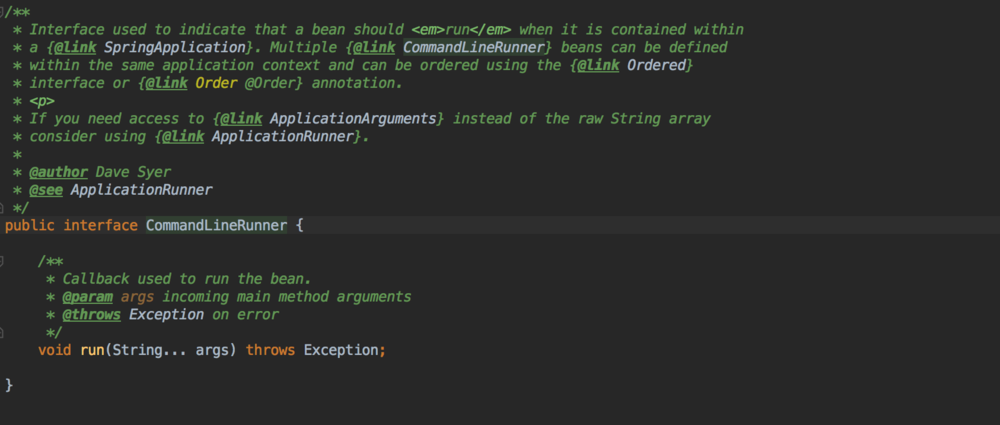Open the ApplicationArguments Javadoc link
This screenshot has width=1000, height=425.
[374, 118]
